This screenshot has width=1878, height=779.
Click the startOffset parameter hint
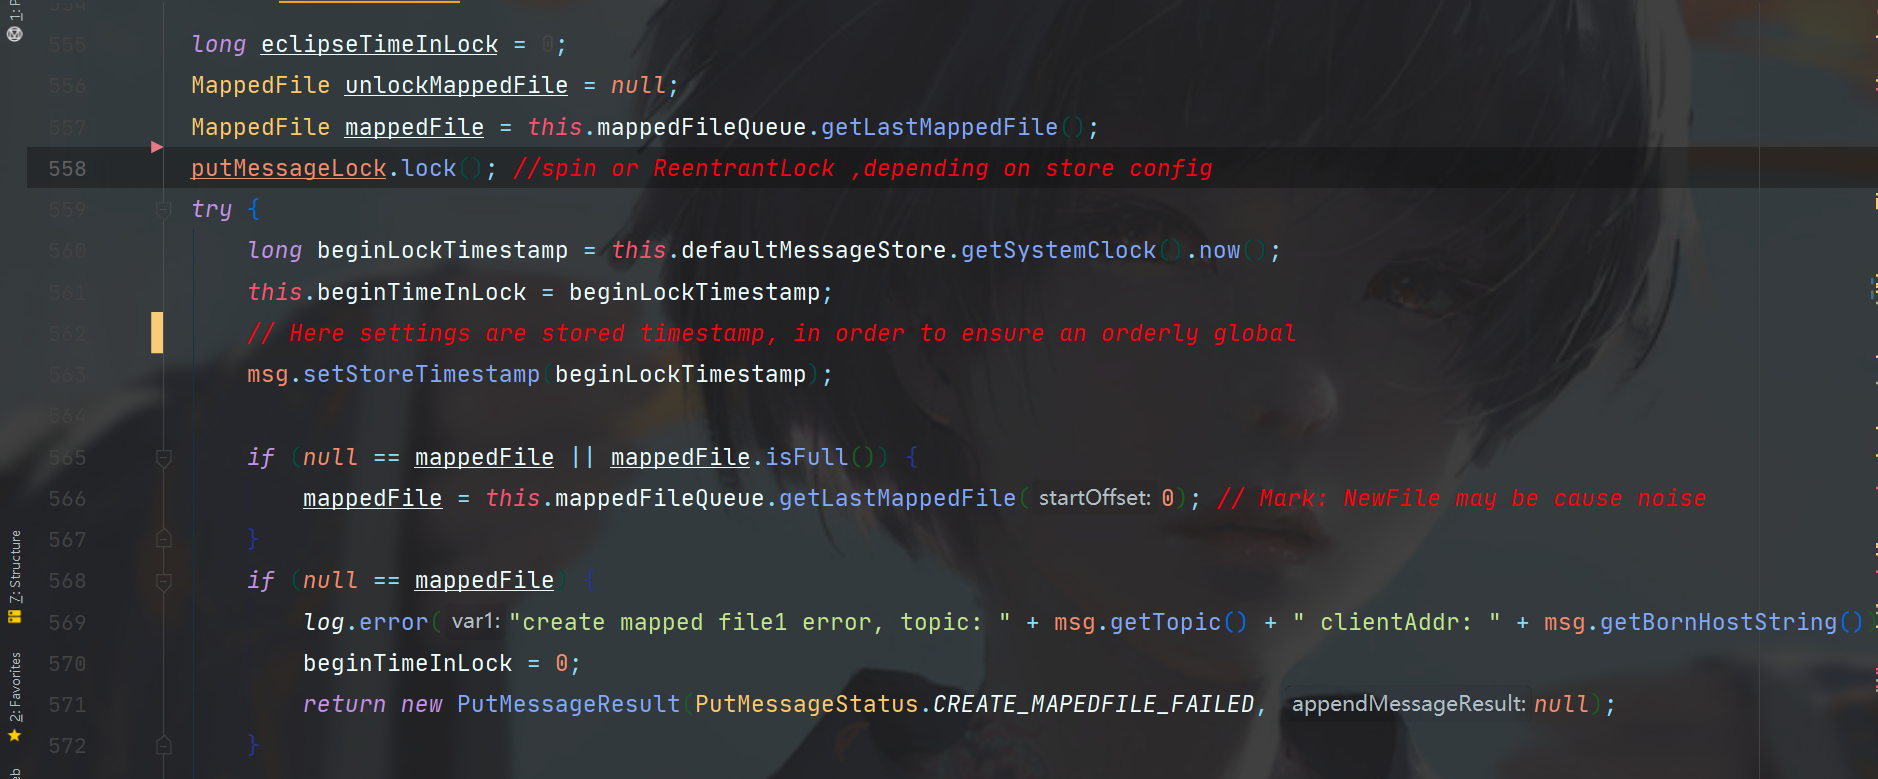point(1094,498)
